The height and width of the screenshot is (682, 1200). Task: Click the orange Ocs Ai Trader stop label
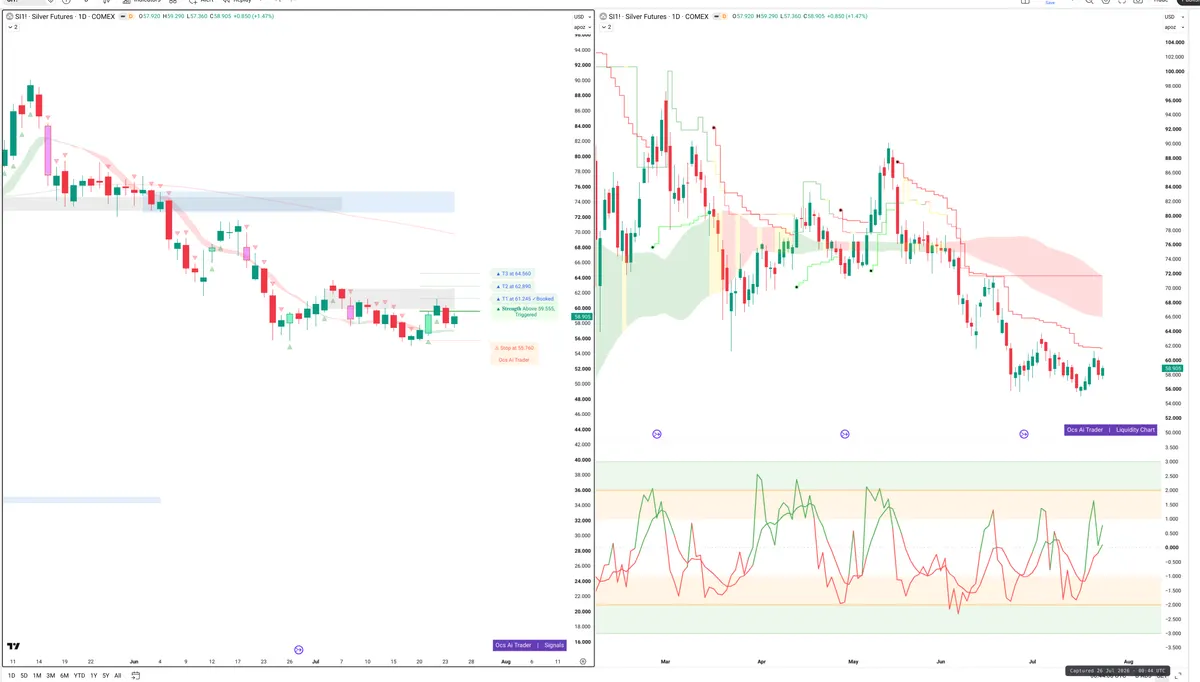[514, 359]
